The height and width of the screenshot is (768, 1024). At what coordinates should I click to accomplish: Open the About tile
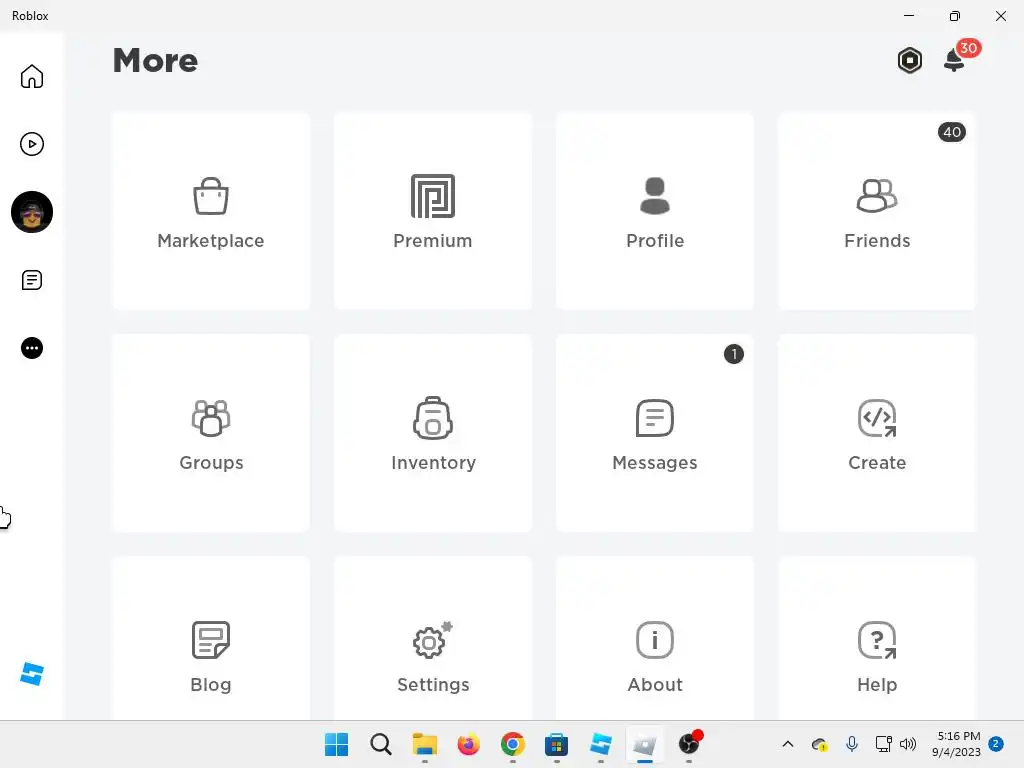pos(655,638)
